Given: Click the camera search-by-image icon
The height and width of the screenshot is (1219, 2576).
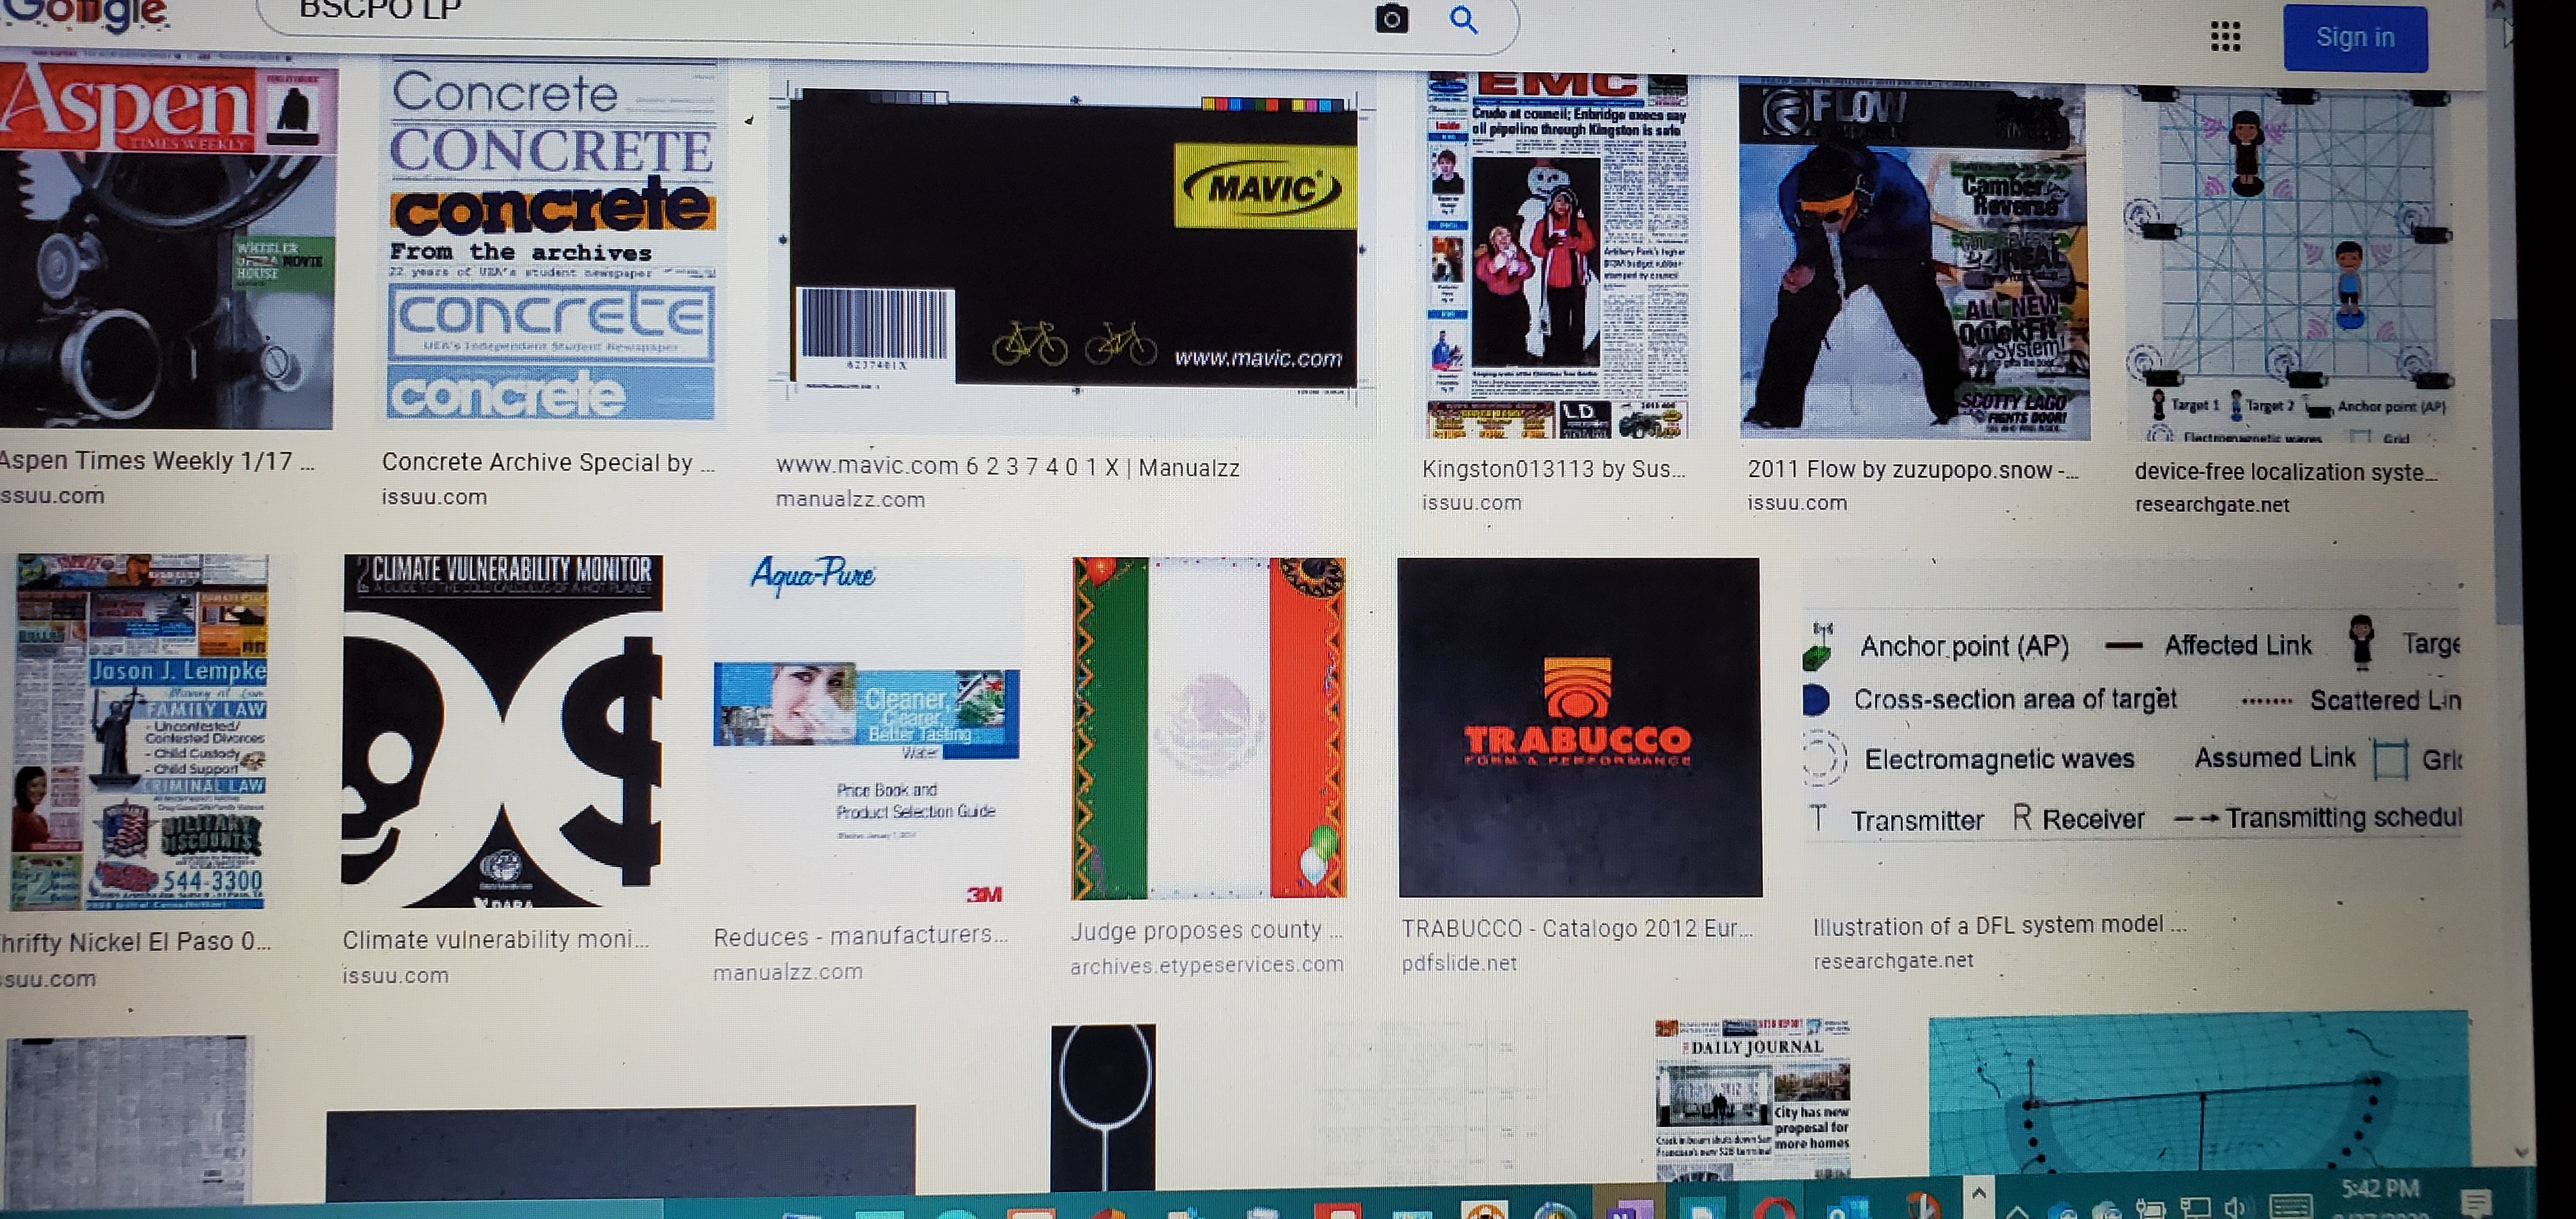Looking at the screenshot, I should [x=1391, y=18].
